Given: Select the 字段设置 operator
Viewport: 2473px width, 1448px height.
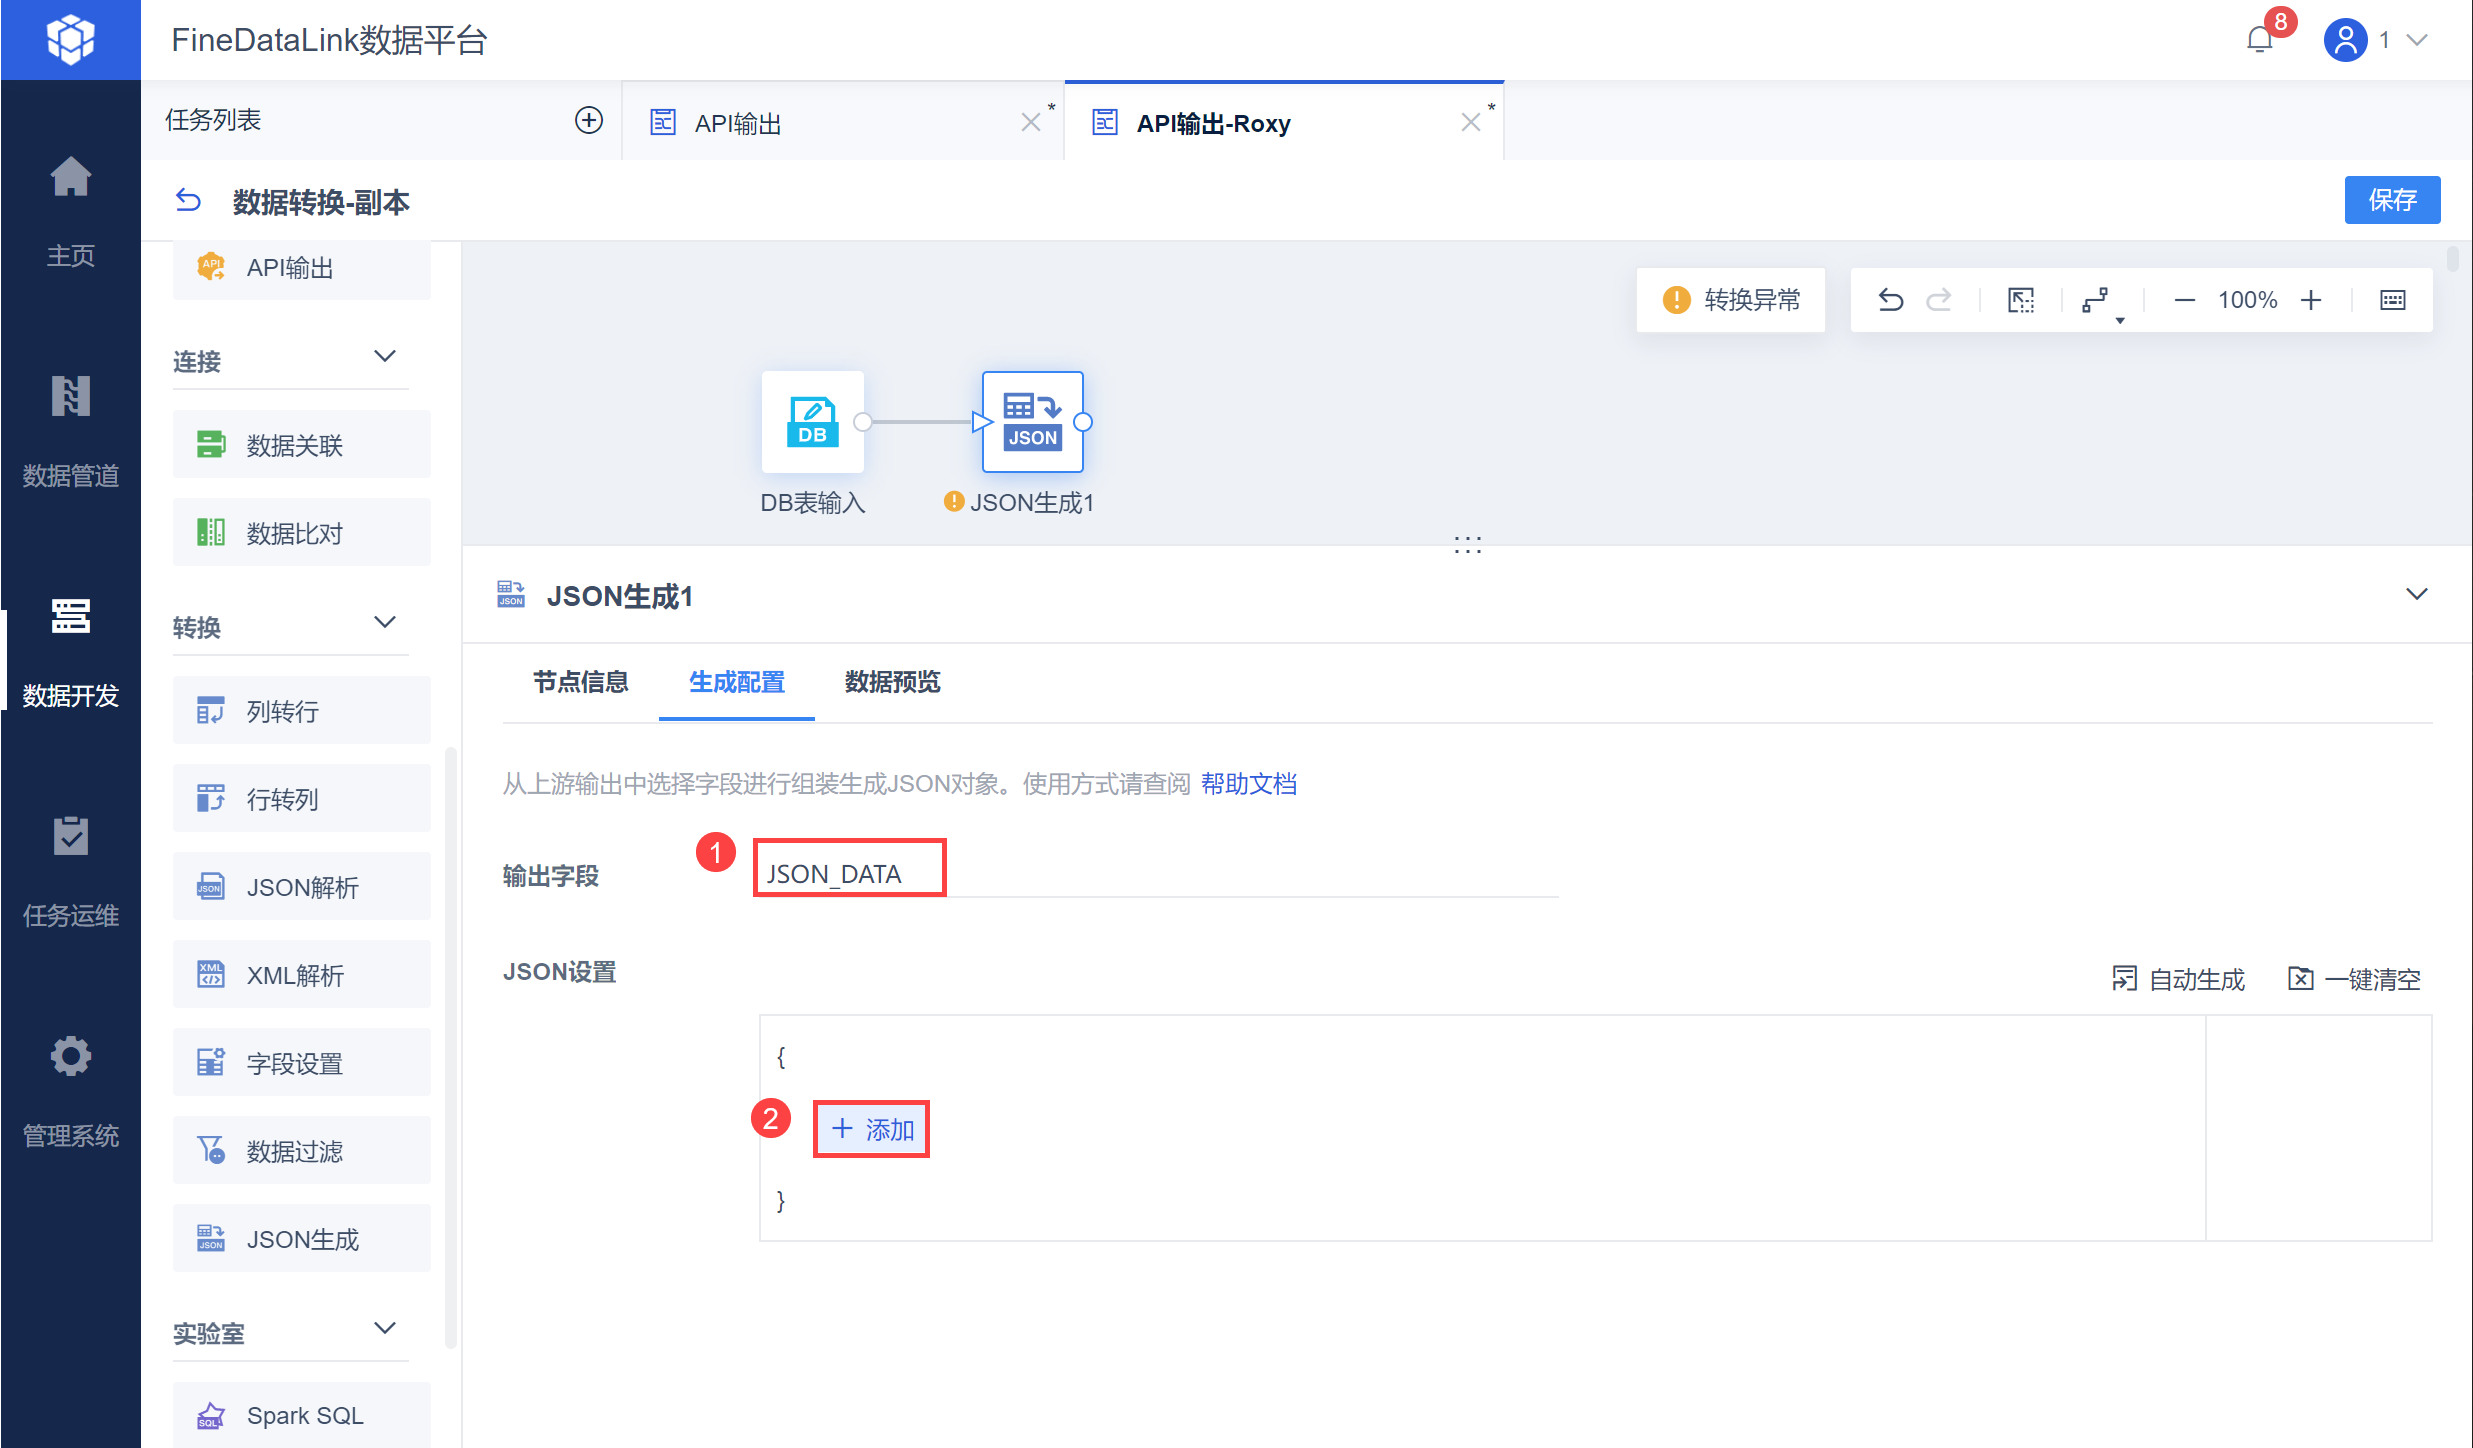Looking at the screenshot, I should click(x=301, y=1063).
